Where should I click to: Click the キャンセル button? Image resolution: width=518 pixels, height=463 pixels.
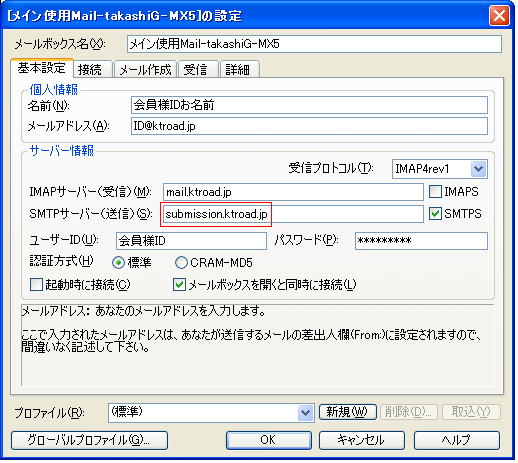(x=362, y=440)
